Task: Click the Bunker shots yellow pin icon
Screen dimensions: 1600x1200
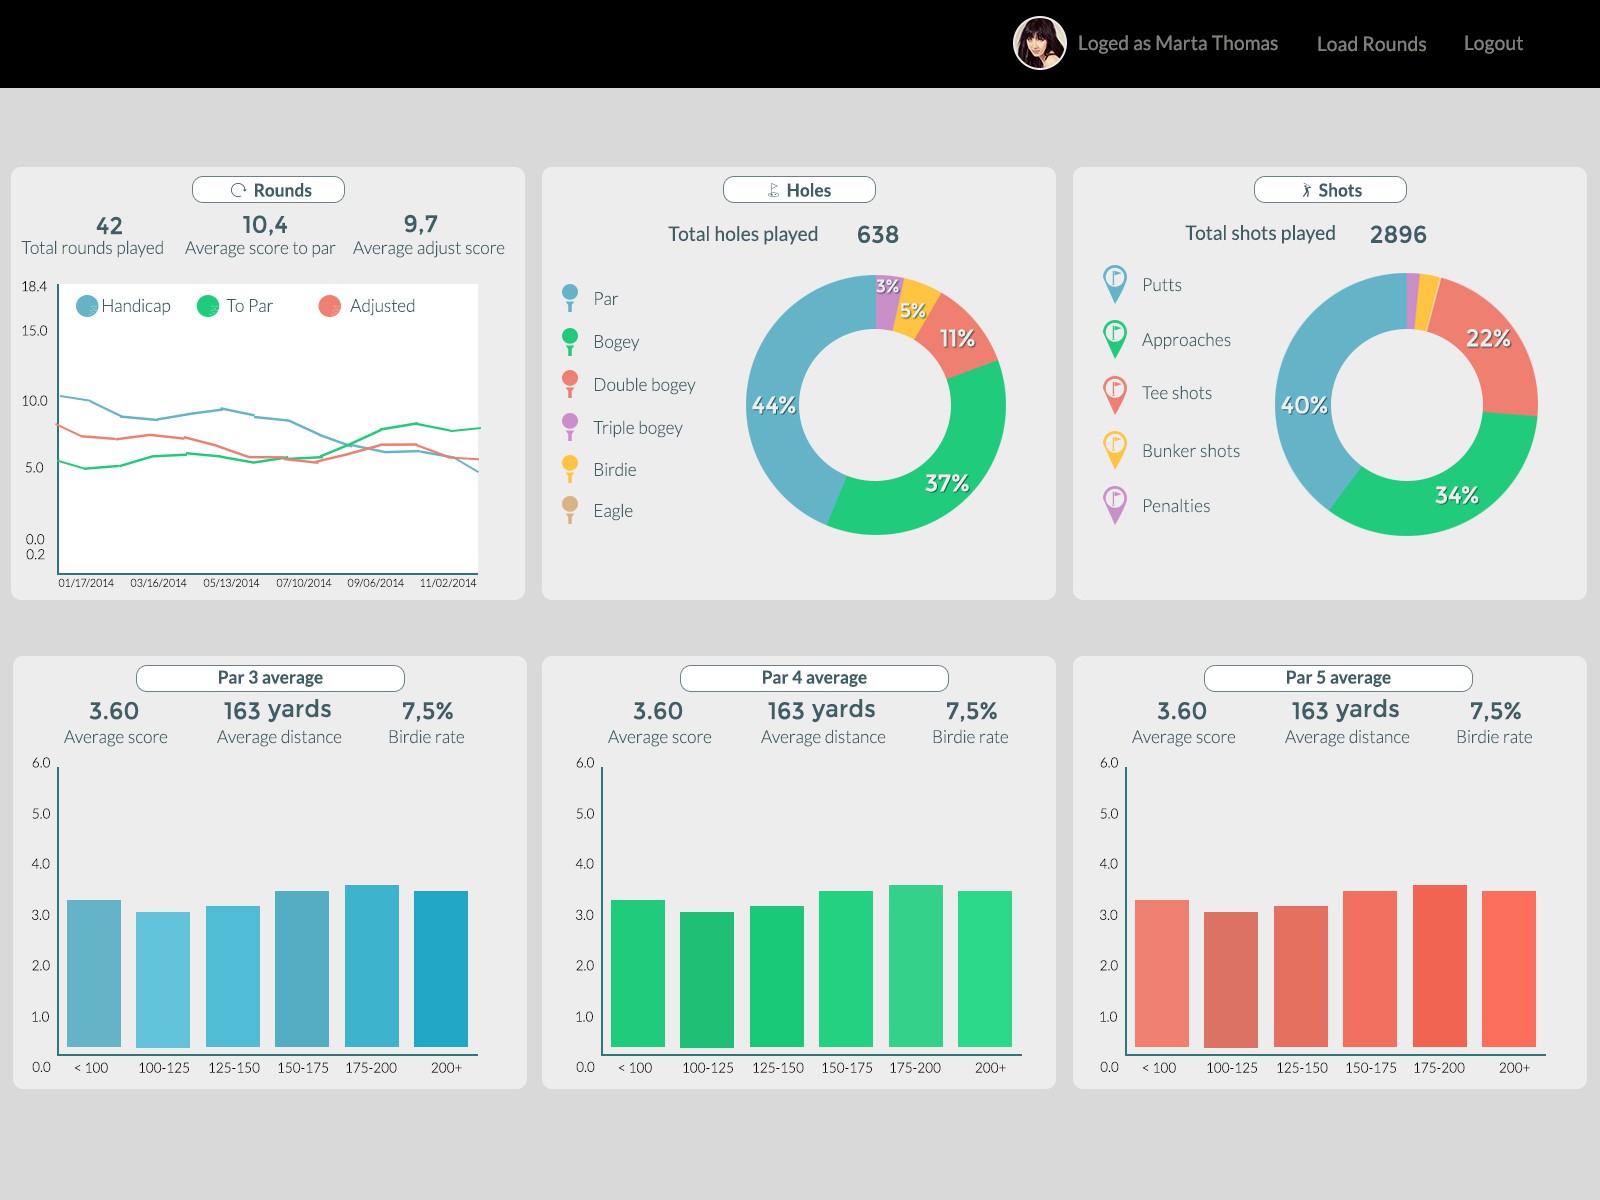Action: click(1114, 449)
